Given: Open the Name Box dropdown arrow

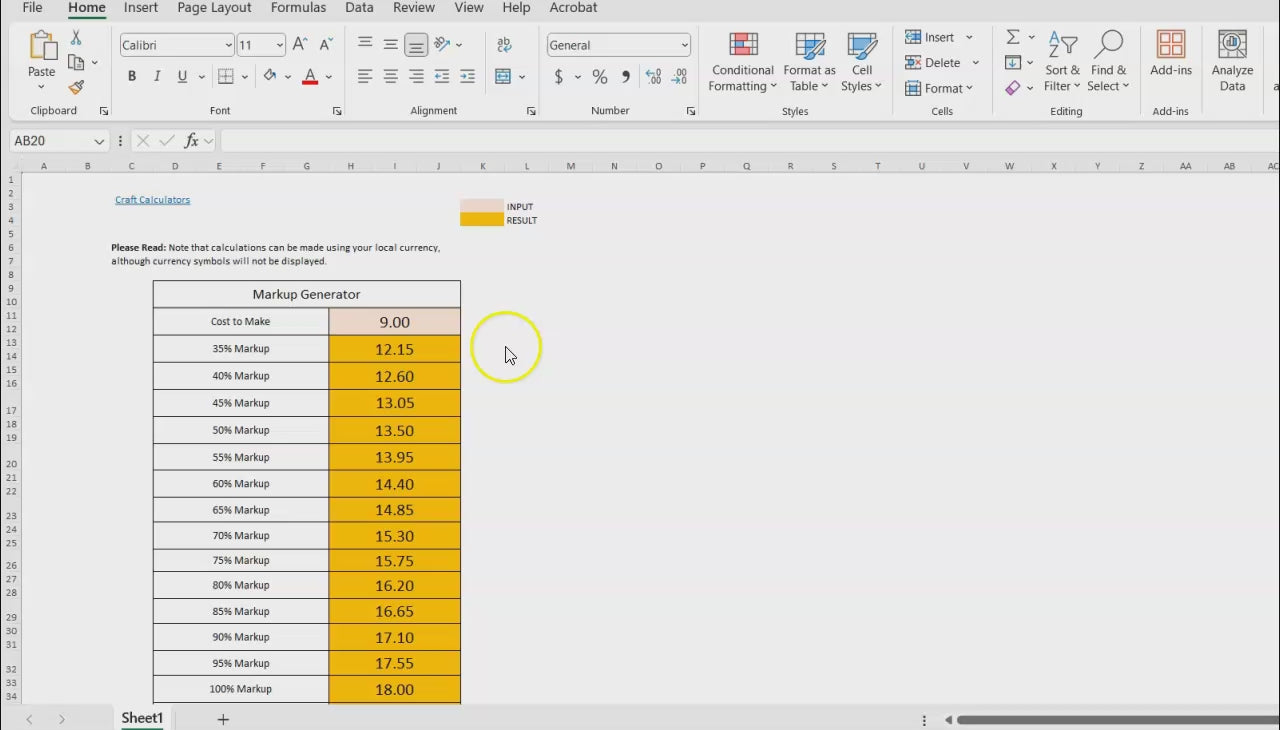Looking at the screenshot, I should pyautogui.click(x=98, y=142).
